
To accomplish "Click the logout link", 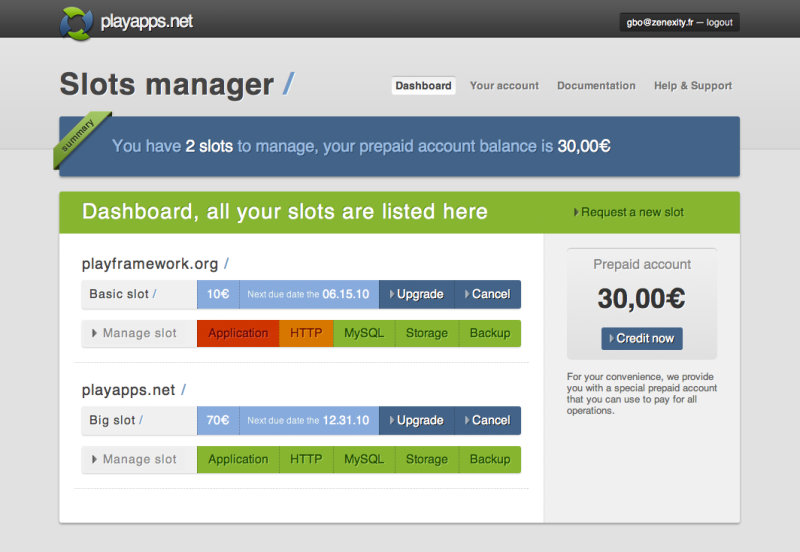I will pos(719,22).
